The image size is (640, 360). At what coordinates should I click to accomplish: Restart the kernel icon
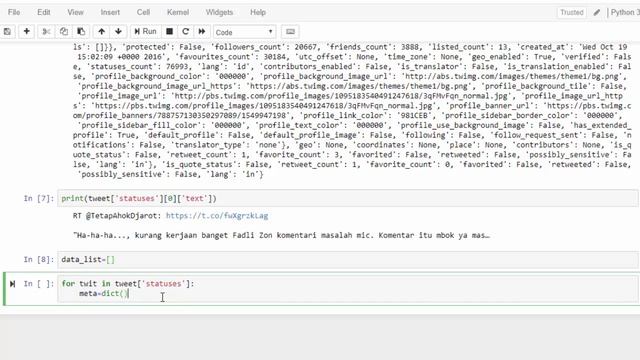coord(186,31)
